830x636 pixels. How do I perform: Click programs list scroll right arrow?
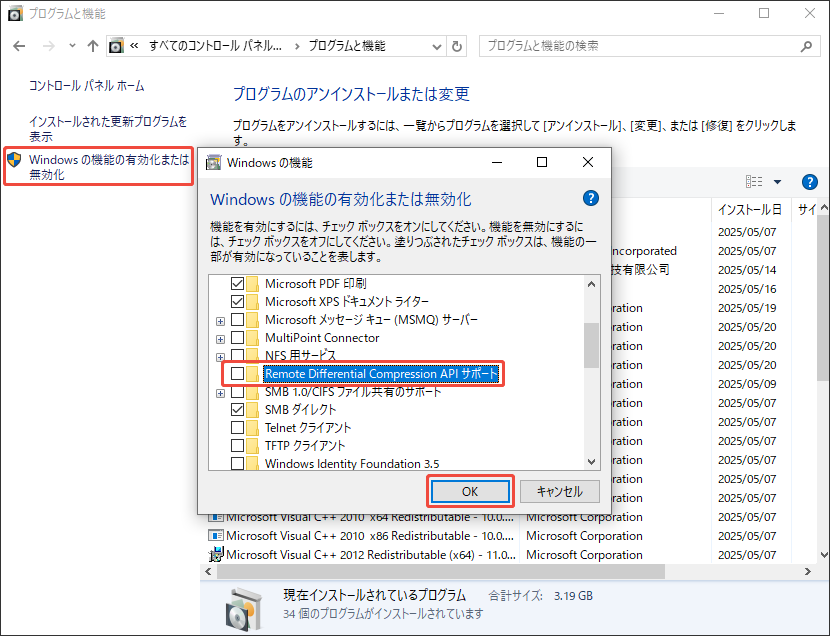click(807, 571)
